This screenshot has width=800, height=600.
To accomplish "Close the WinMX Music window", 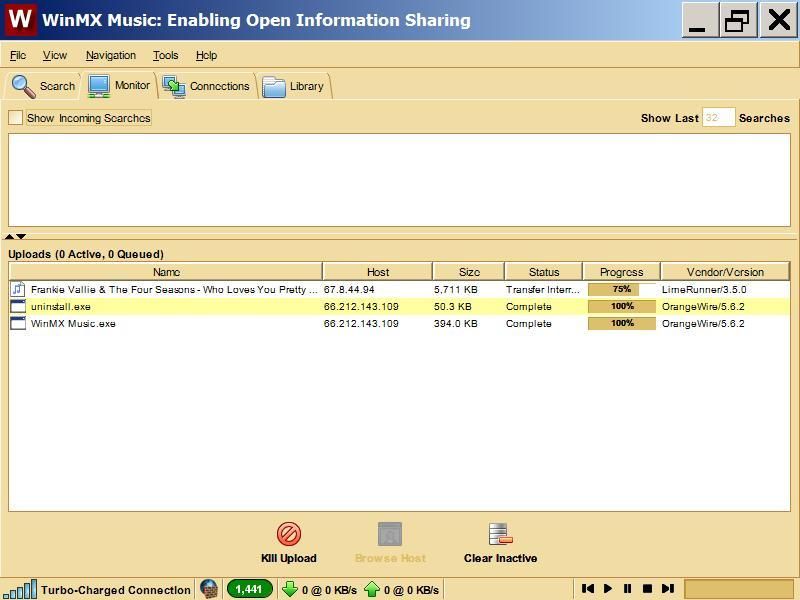I will 779,20.
